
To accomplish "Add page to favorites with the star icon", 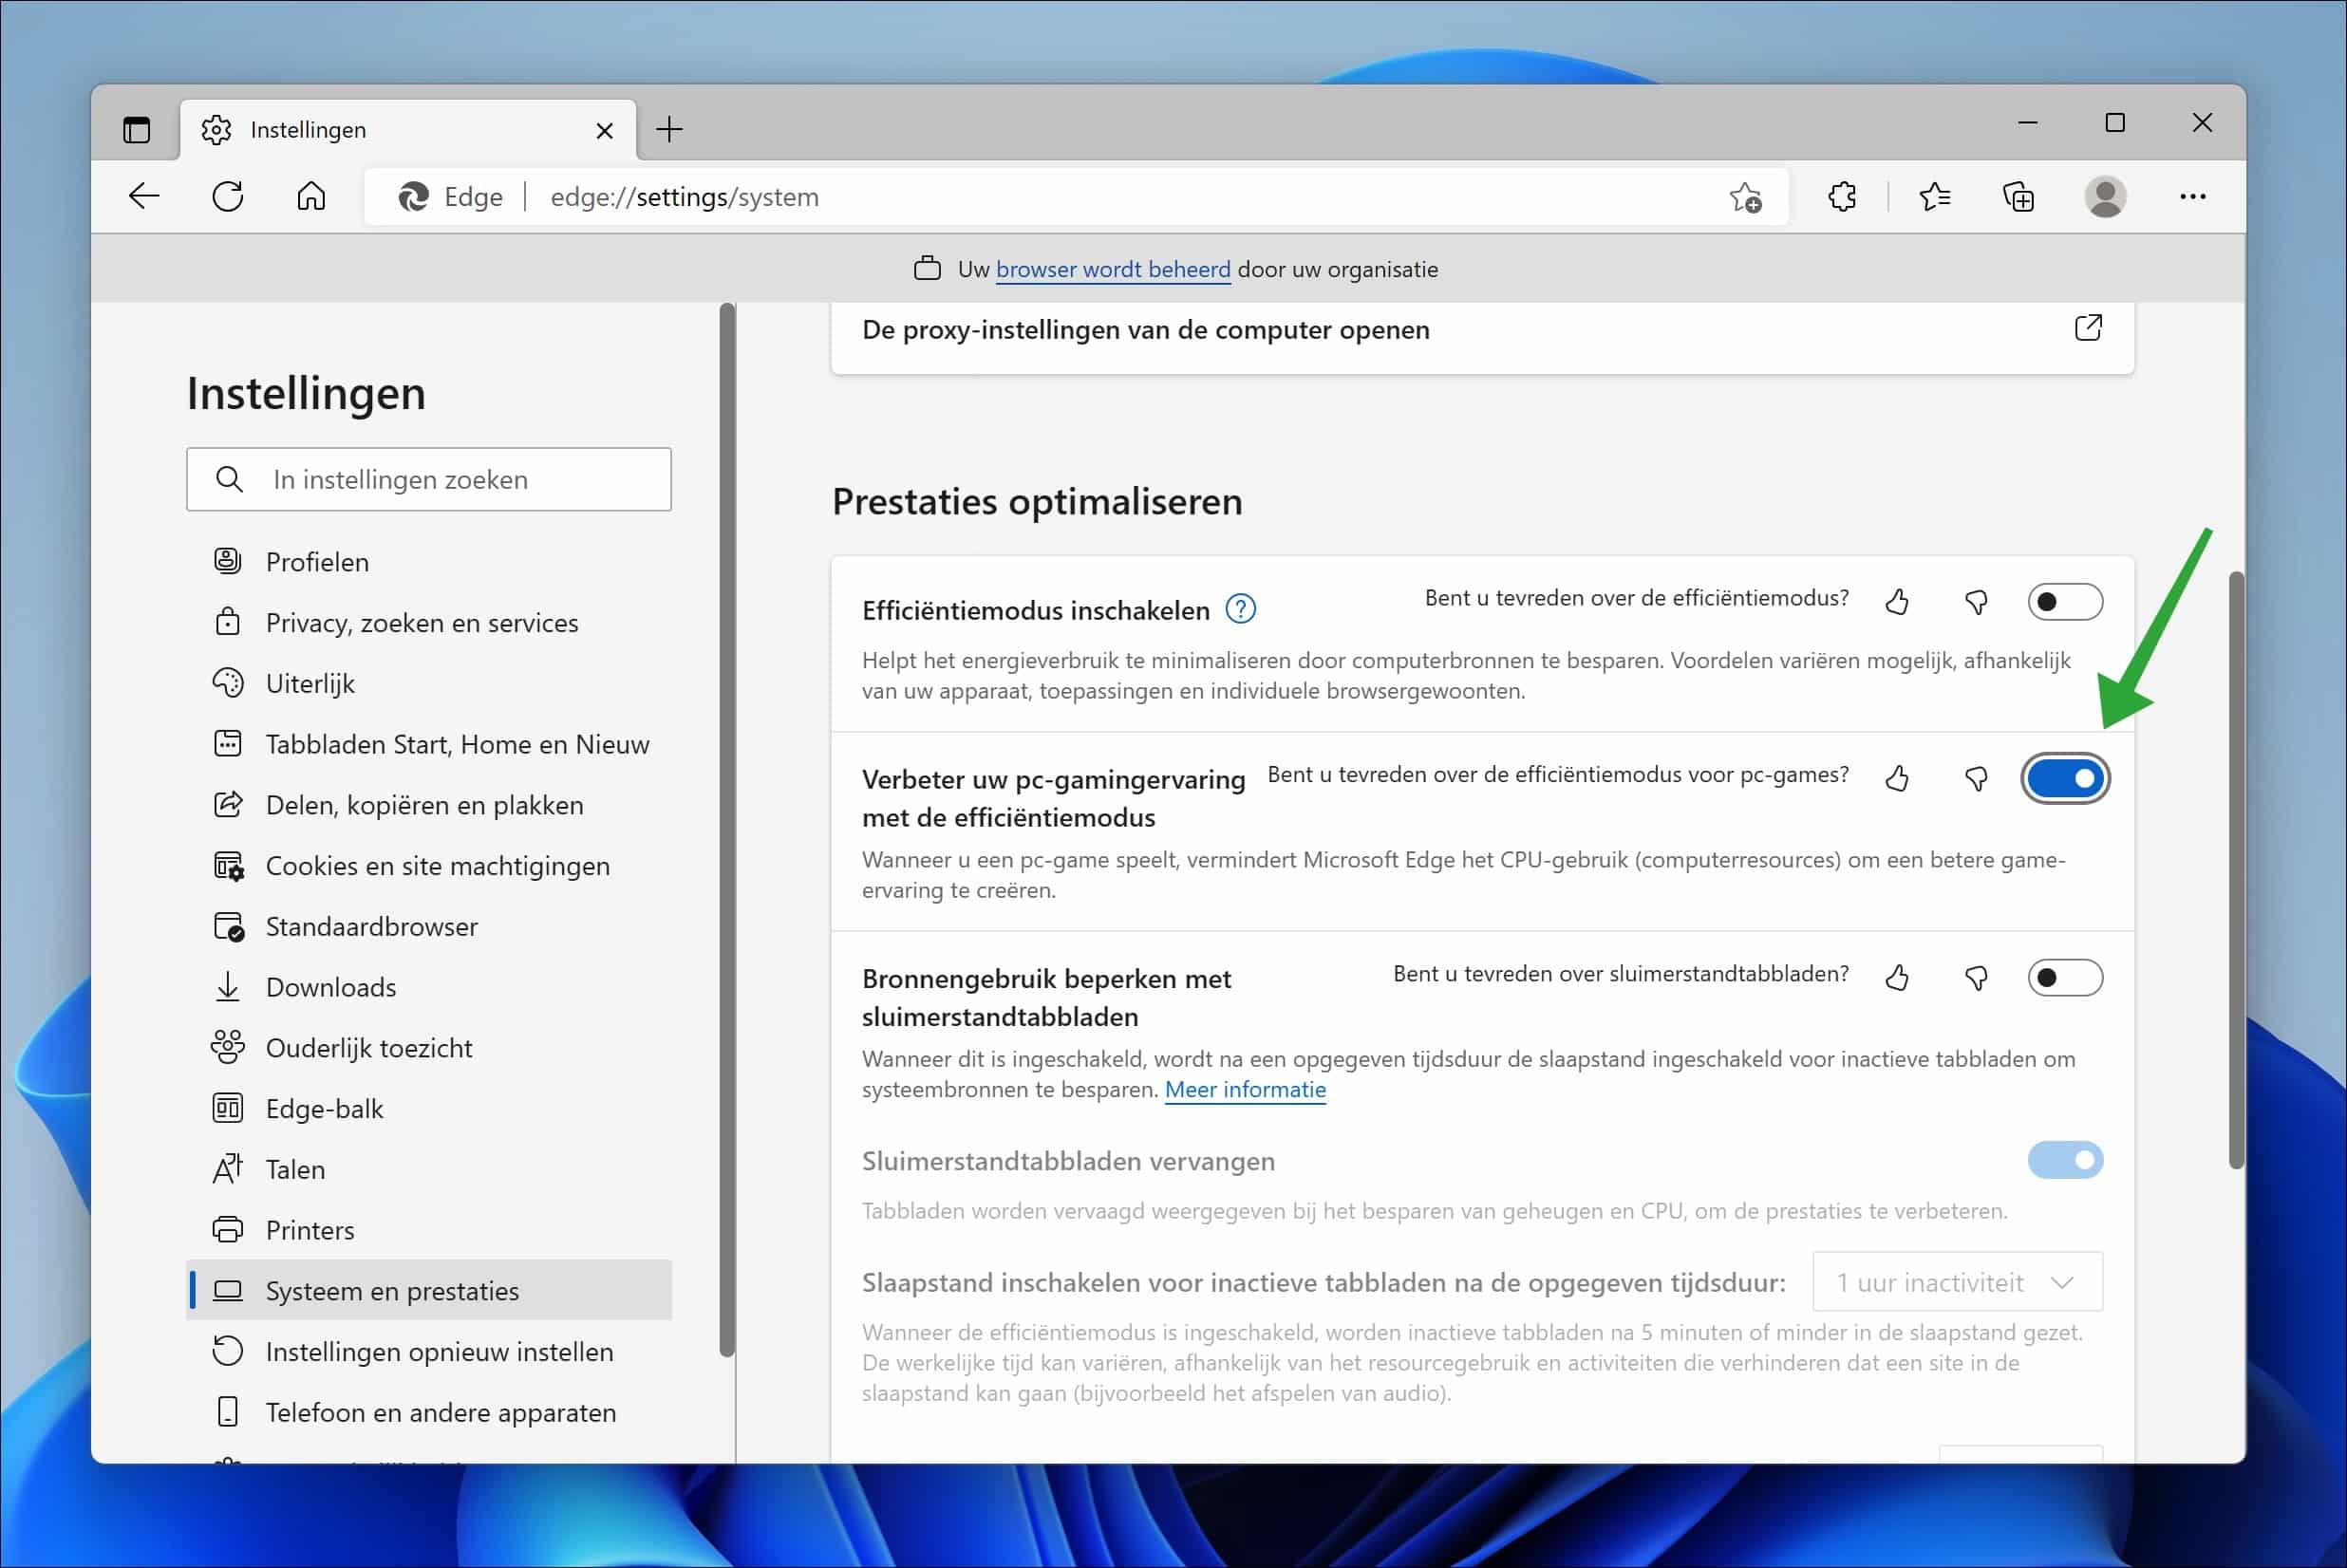I will pyautogui.click(x=1744, y=196).
